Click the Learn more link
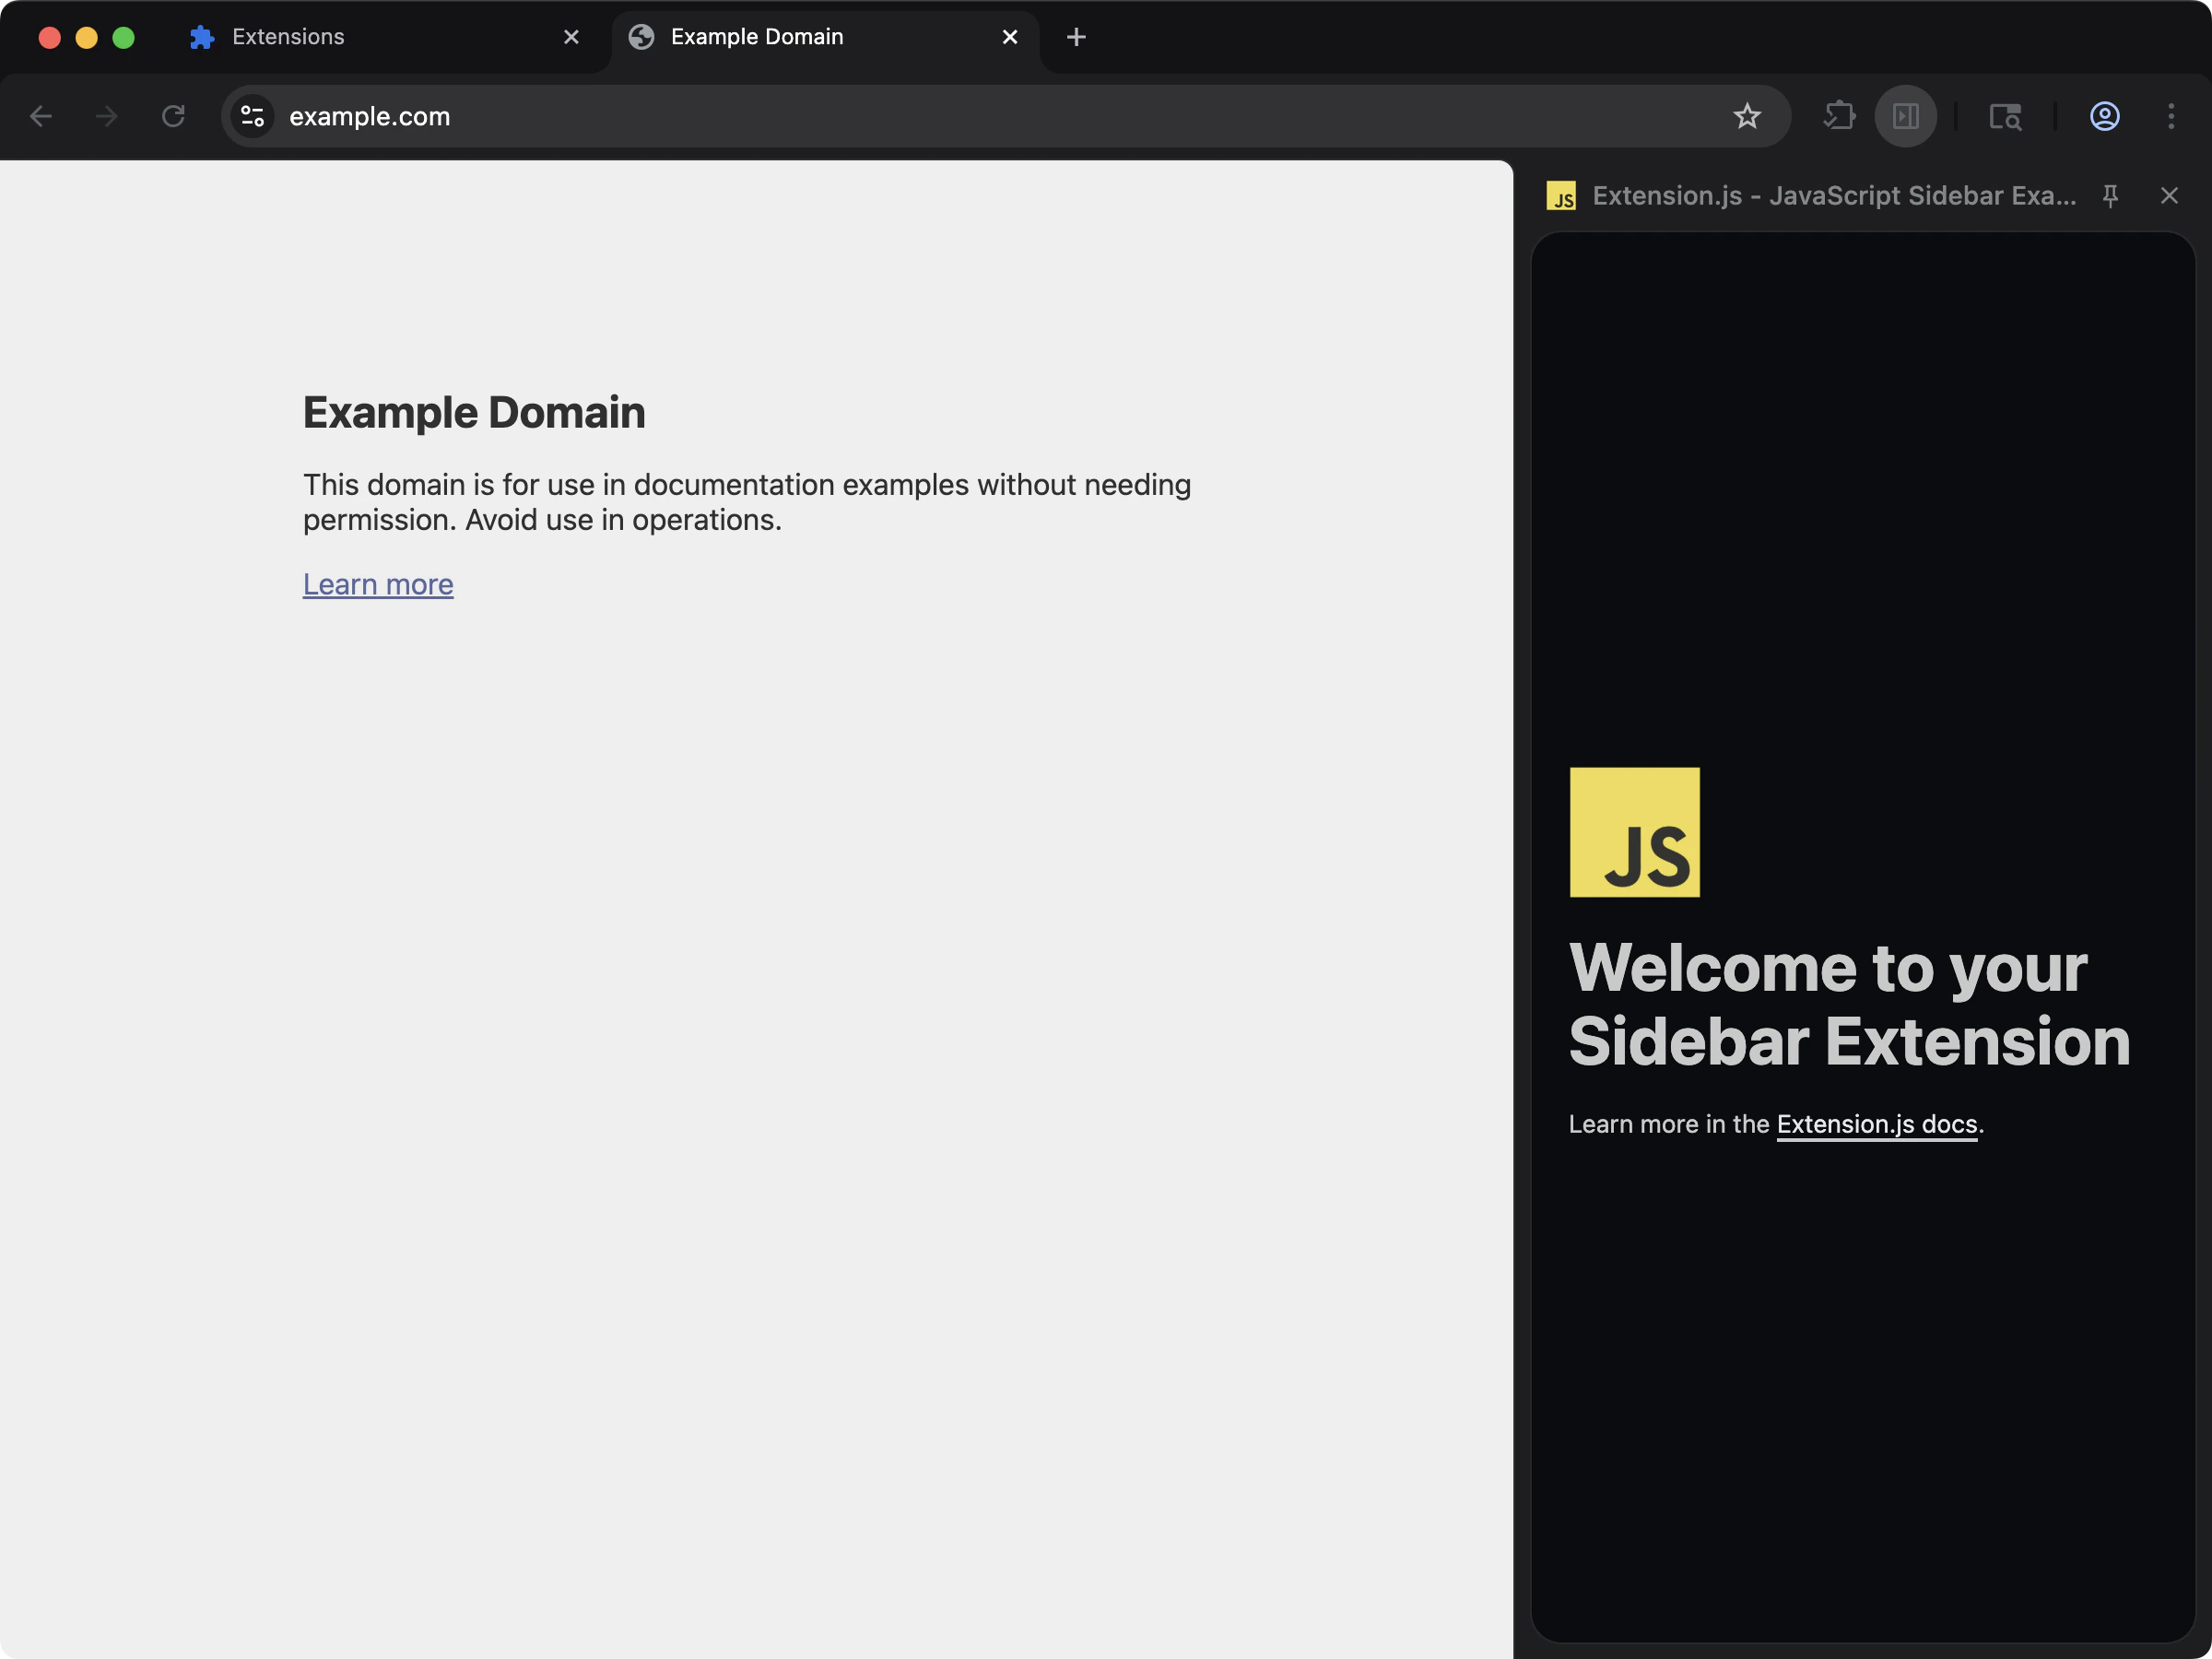Screen dimensions: 2212x1659 [x=378, y=584]
